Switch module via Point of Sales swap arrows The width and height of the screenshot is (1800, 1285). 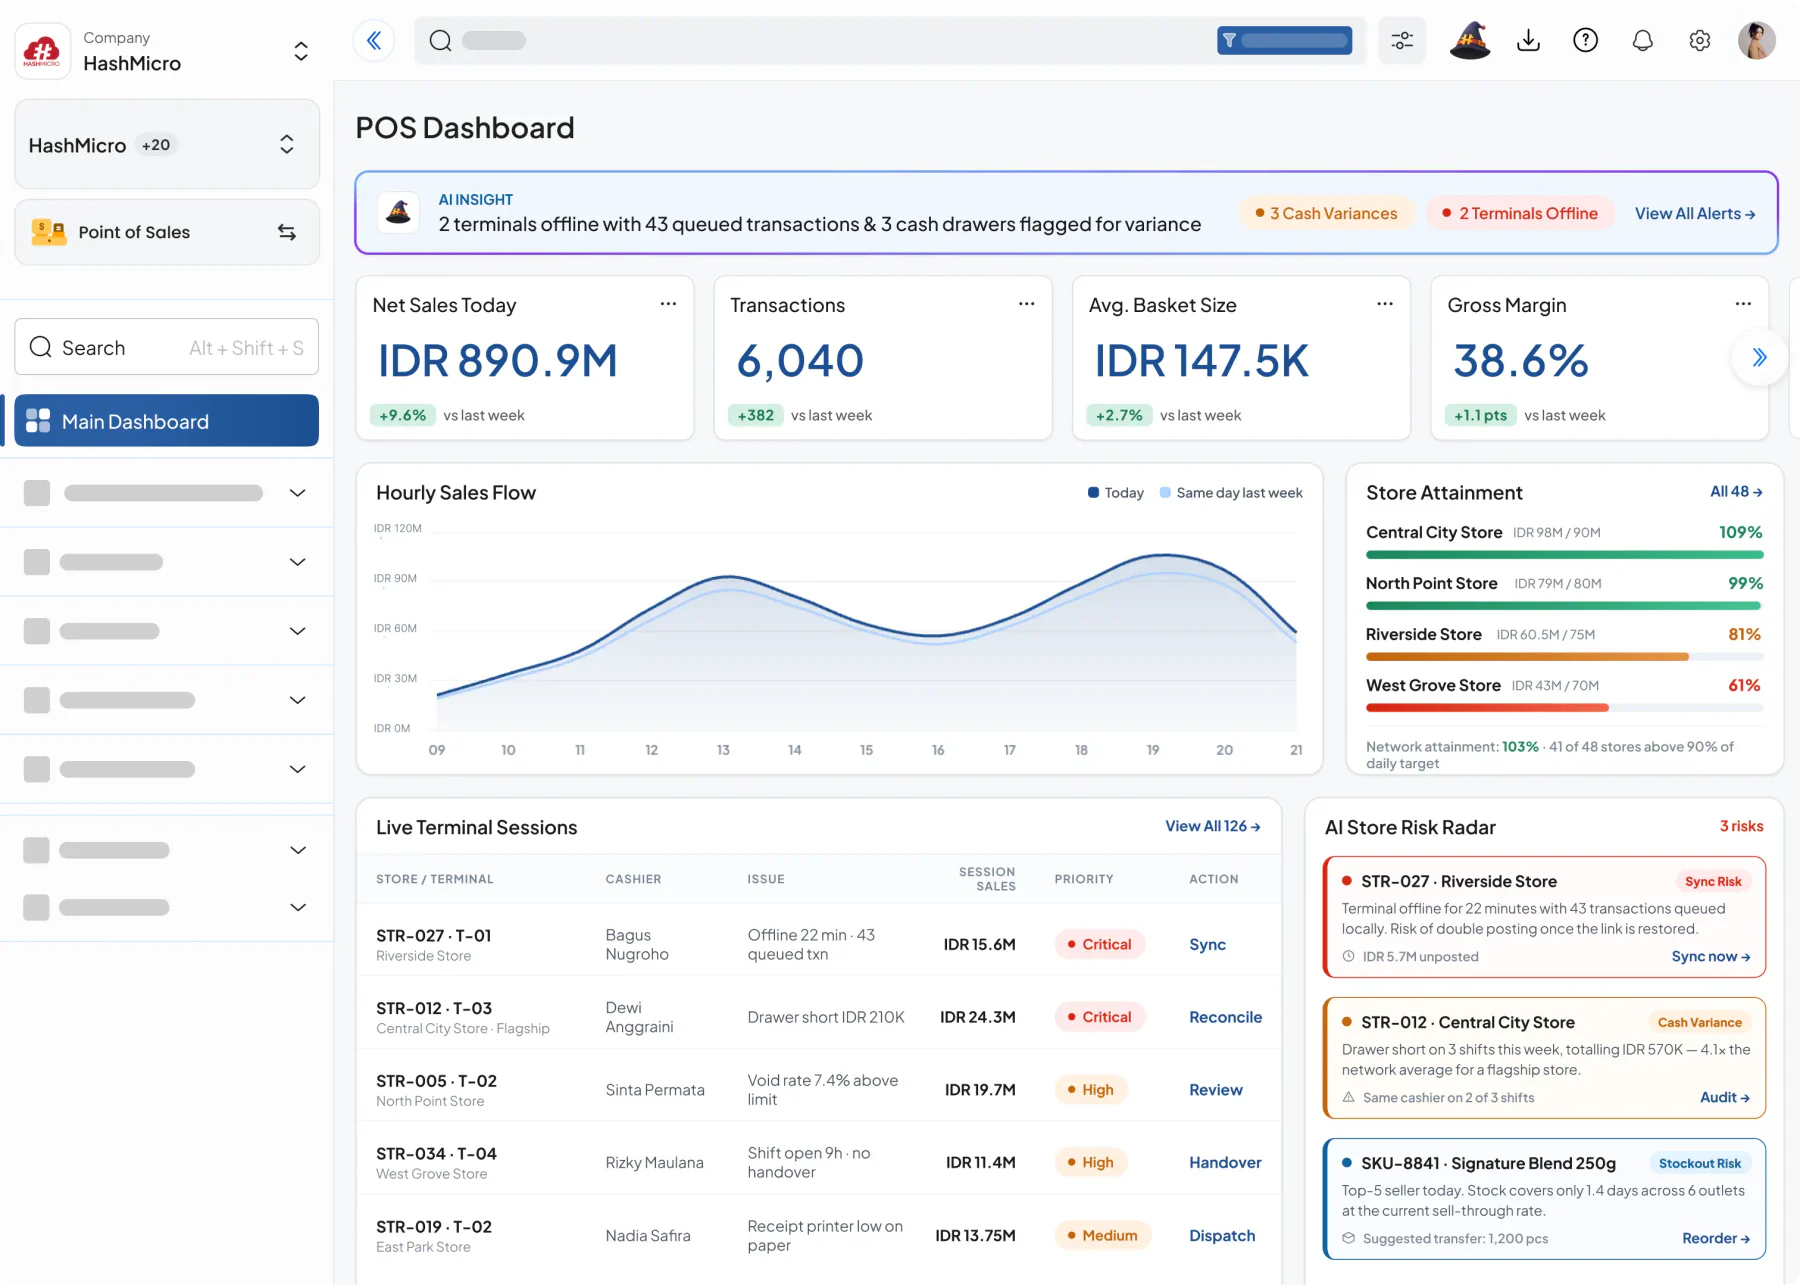(287, 232)
